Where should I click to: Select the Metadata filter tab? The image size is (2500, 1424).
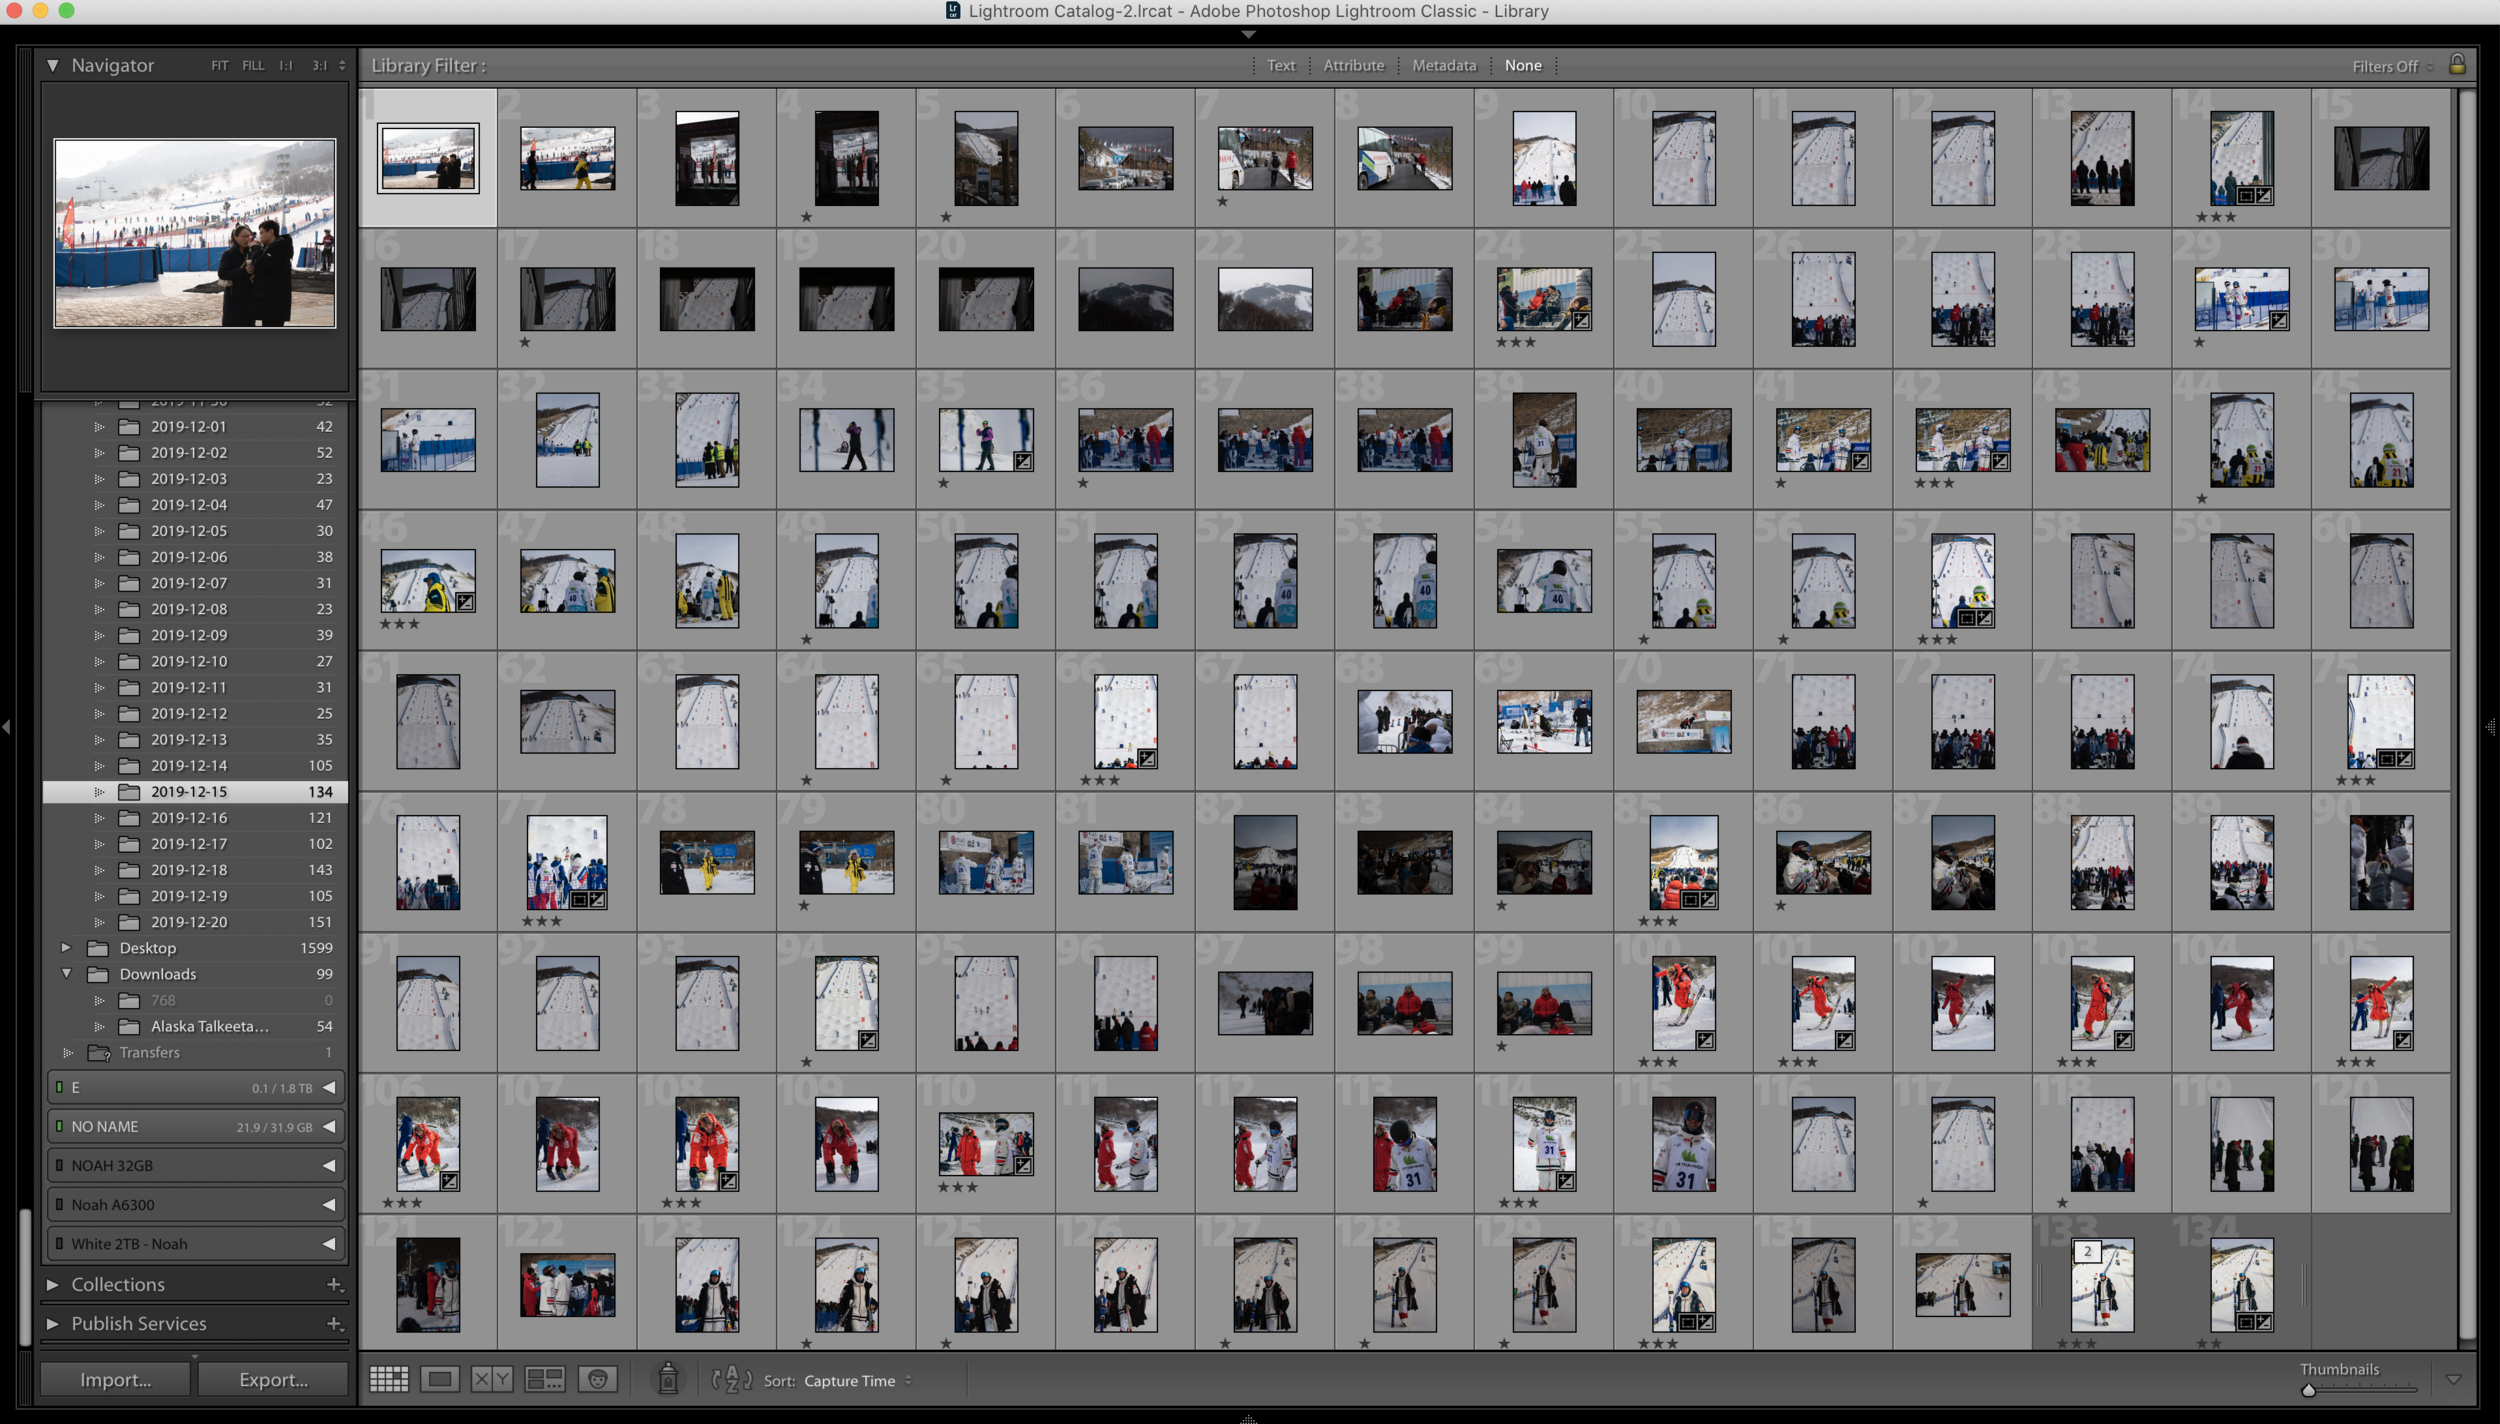tap(1444, 65)
